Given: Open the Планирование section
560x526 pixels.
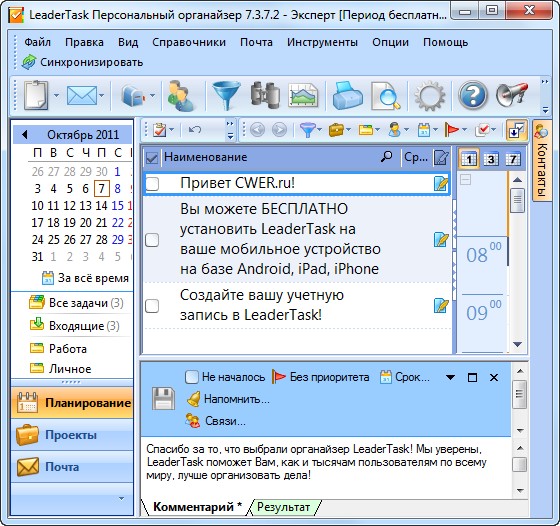Looking at the screenshot, I should [72, 403].
